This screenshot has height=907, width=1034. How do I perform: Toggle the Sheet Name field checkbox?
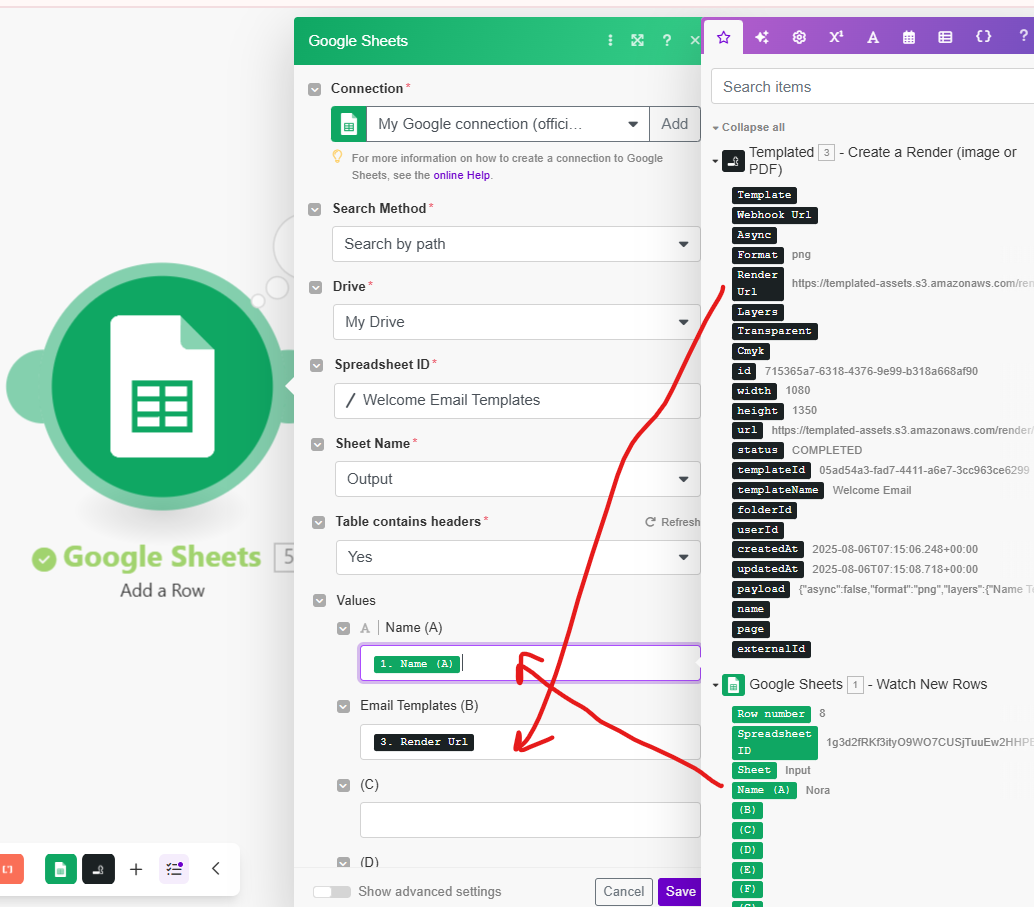317,444
